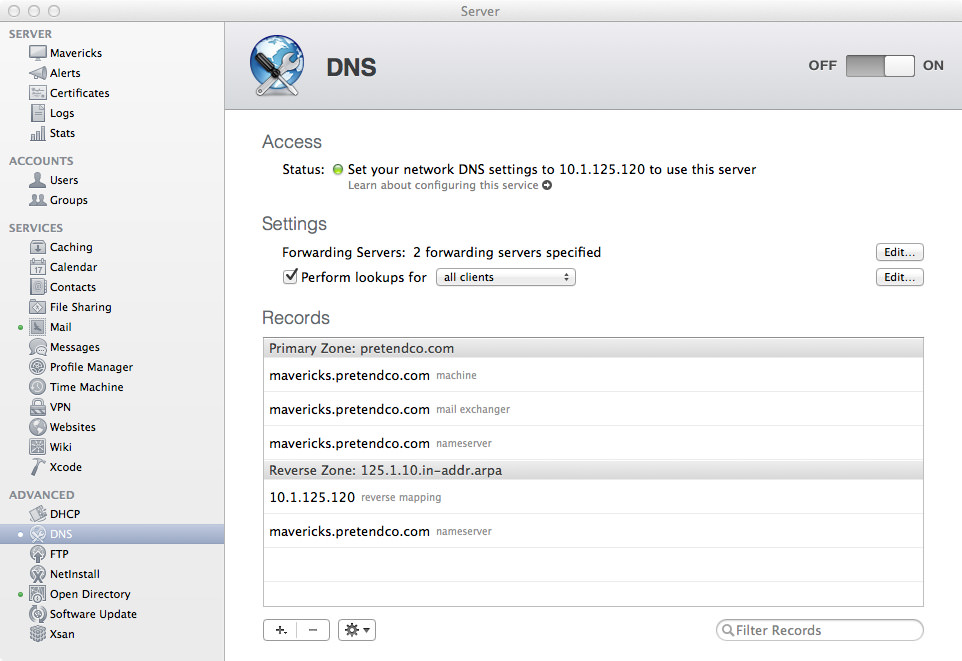Open the Wiki service icon
The height and width of the screenshot is (661, 962).
pos(37,447)
